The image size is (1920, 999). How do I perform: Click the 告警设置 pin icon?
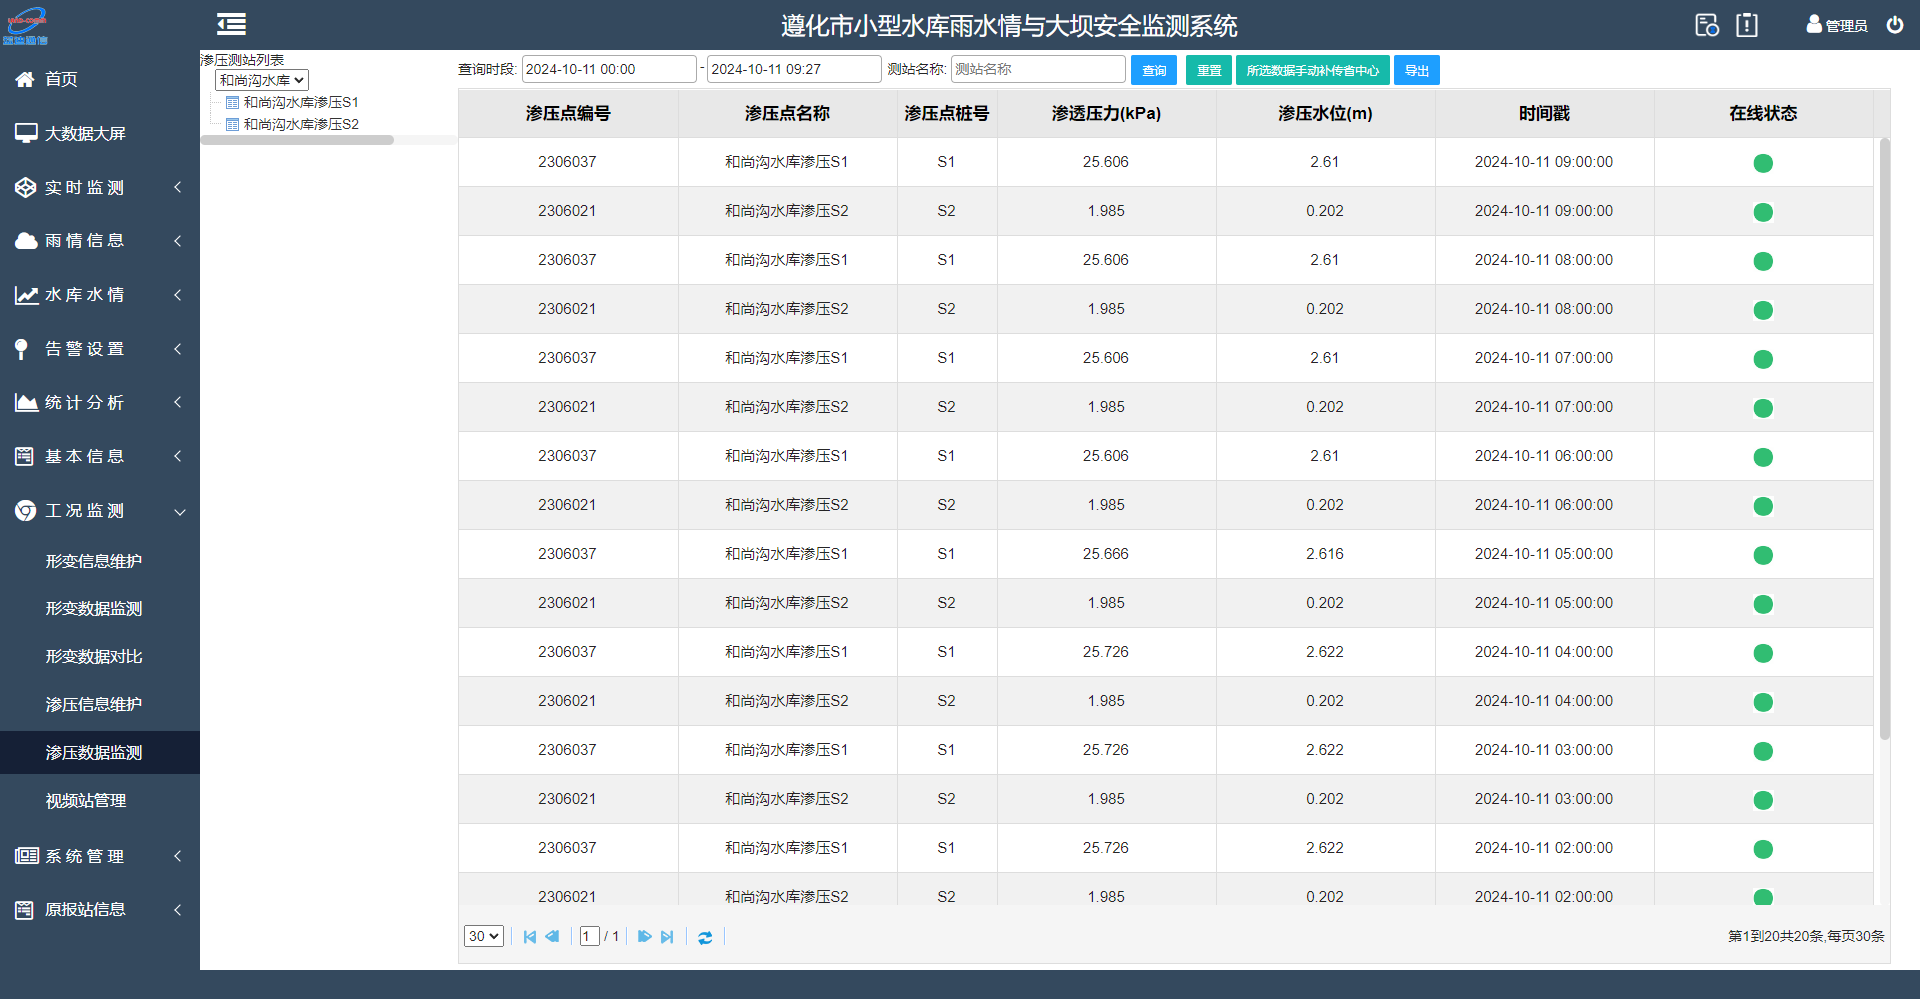22,349
